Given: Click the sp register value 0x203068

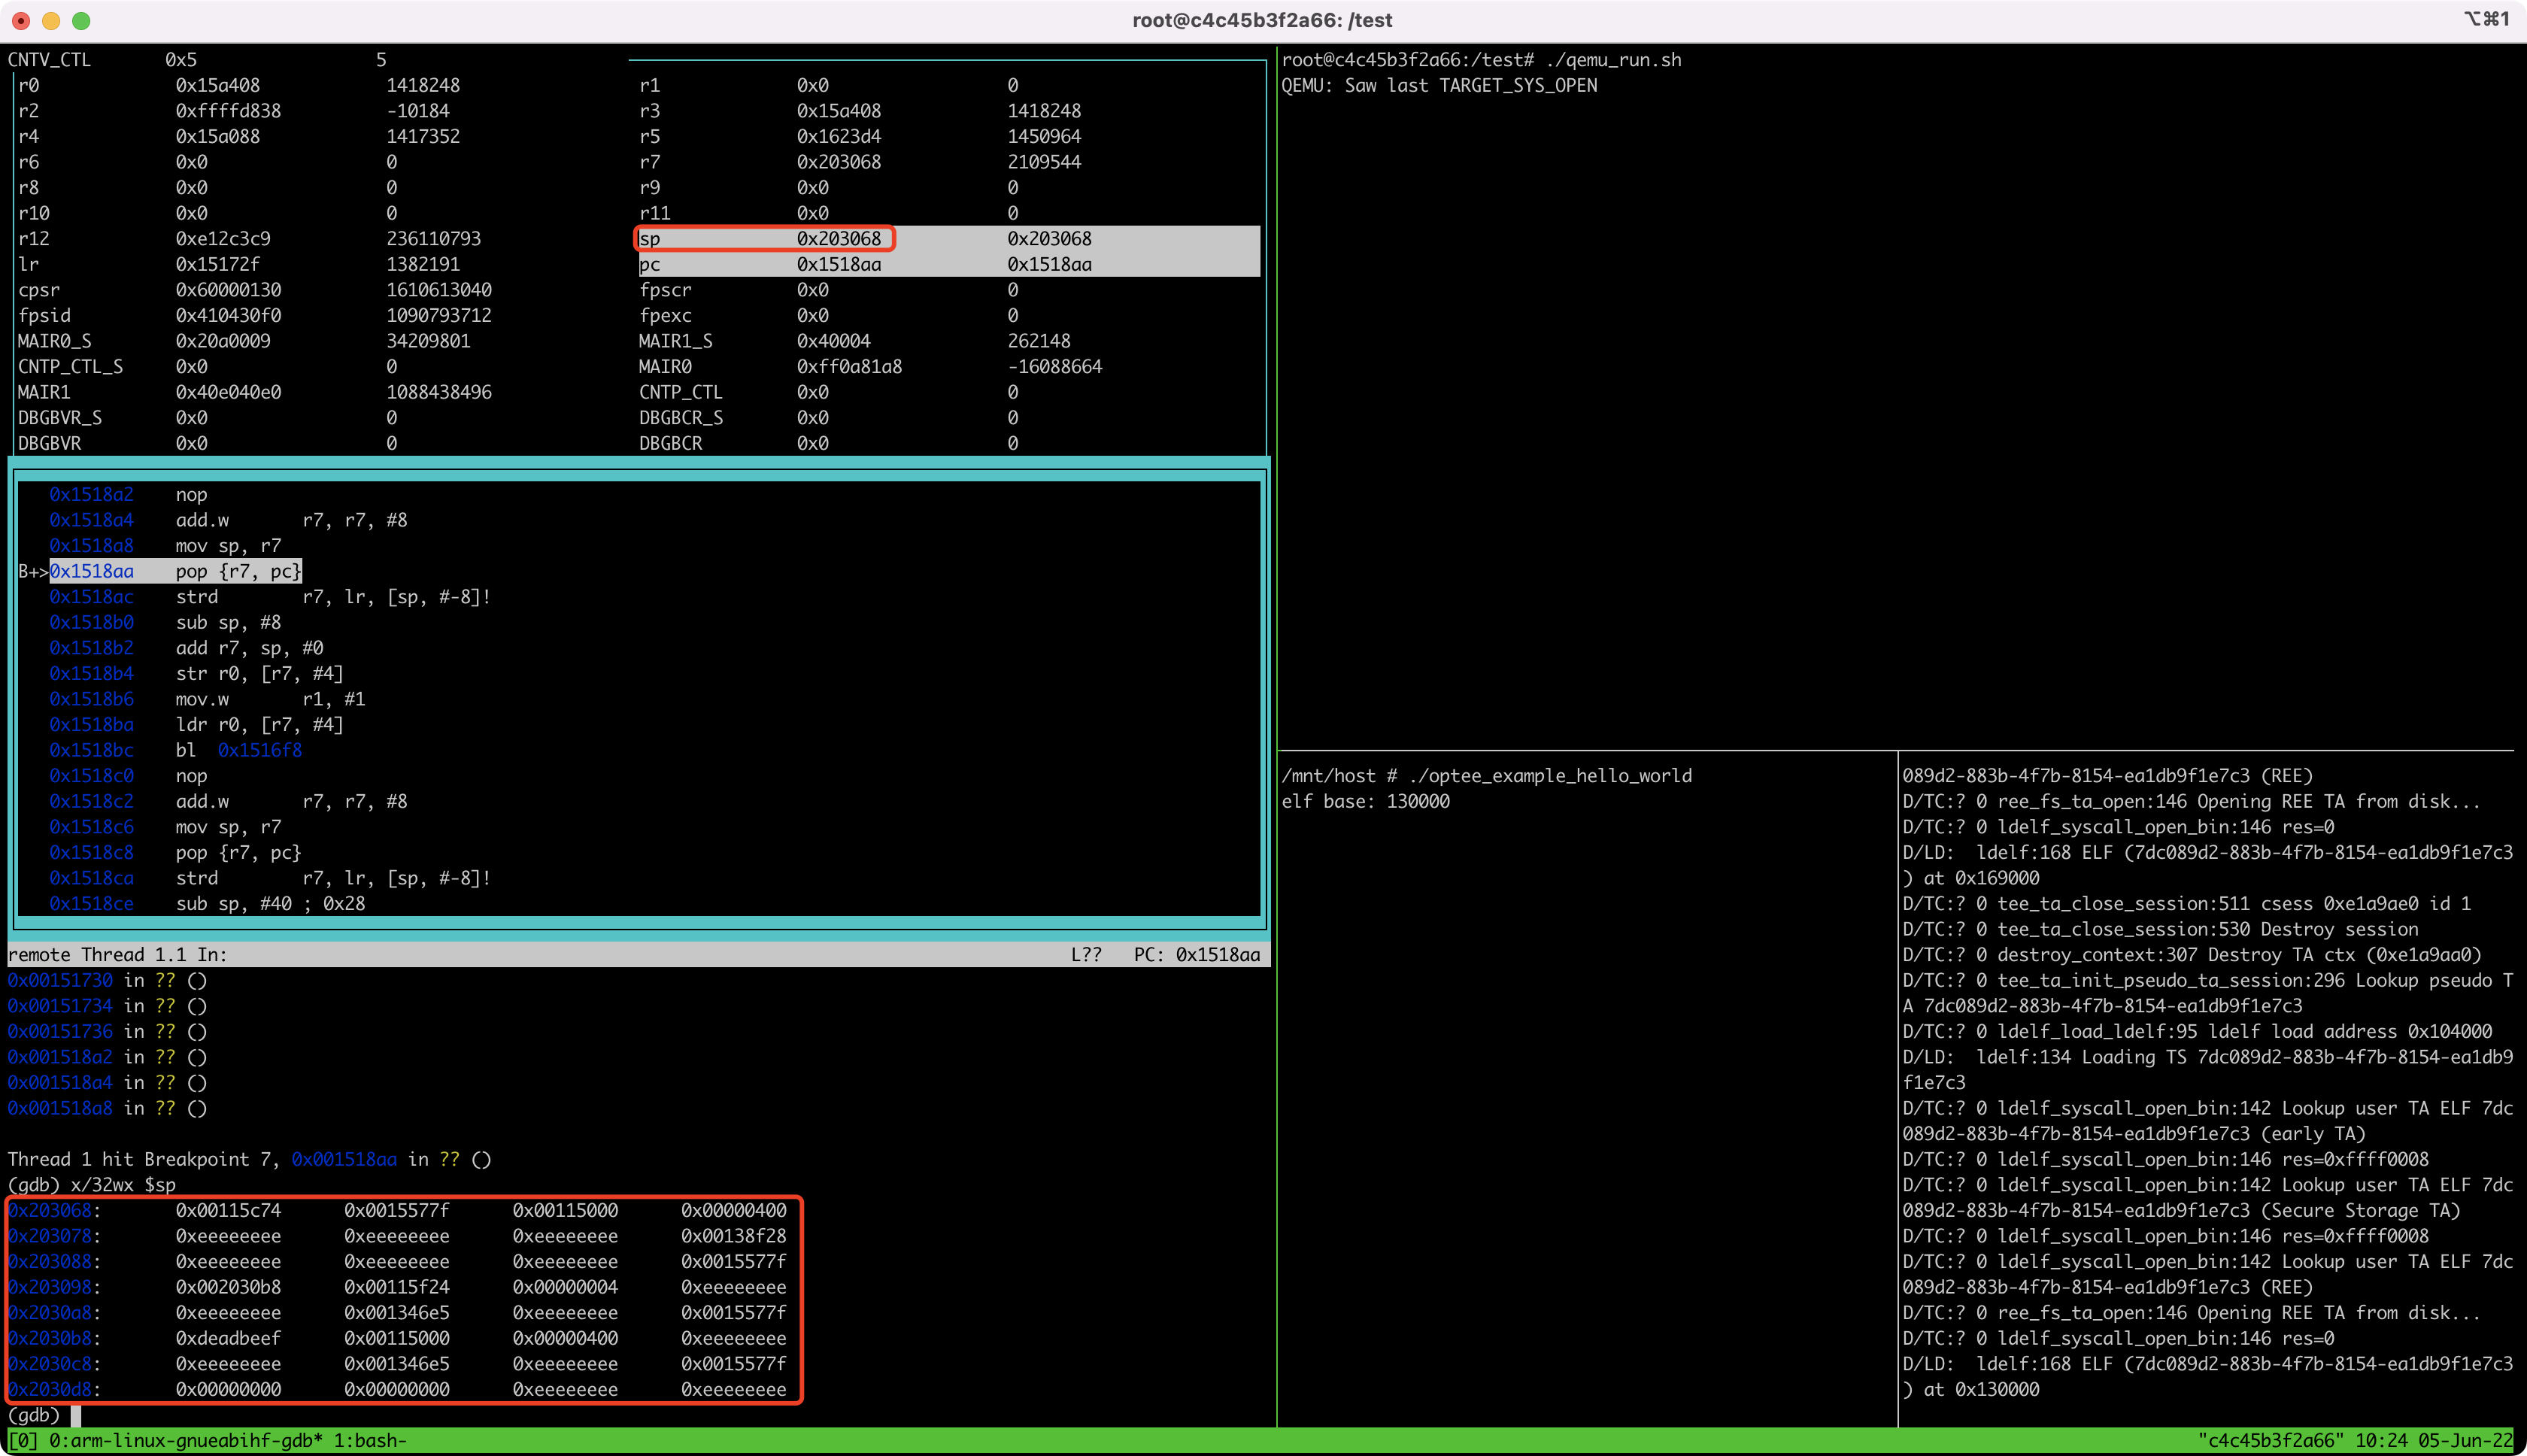Looking at the screenshot, I should [x=839, y=238].
